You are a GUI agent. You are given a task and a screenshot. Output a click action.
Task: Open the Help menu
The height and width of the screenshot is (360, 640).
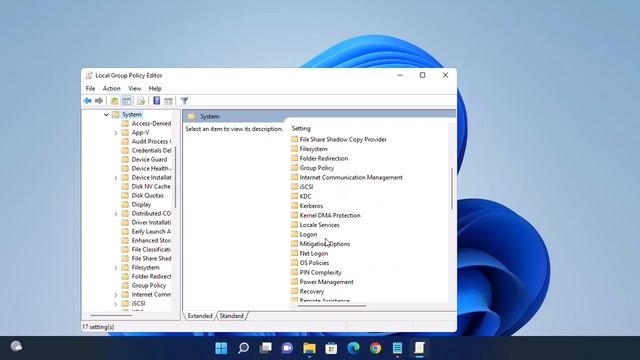pyautogui.click(x=155, y=88)
